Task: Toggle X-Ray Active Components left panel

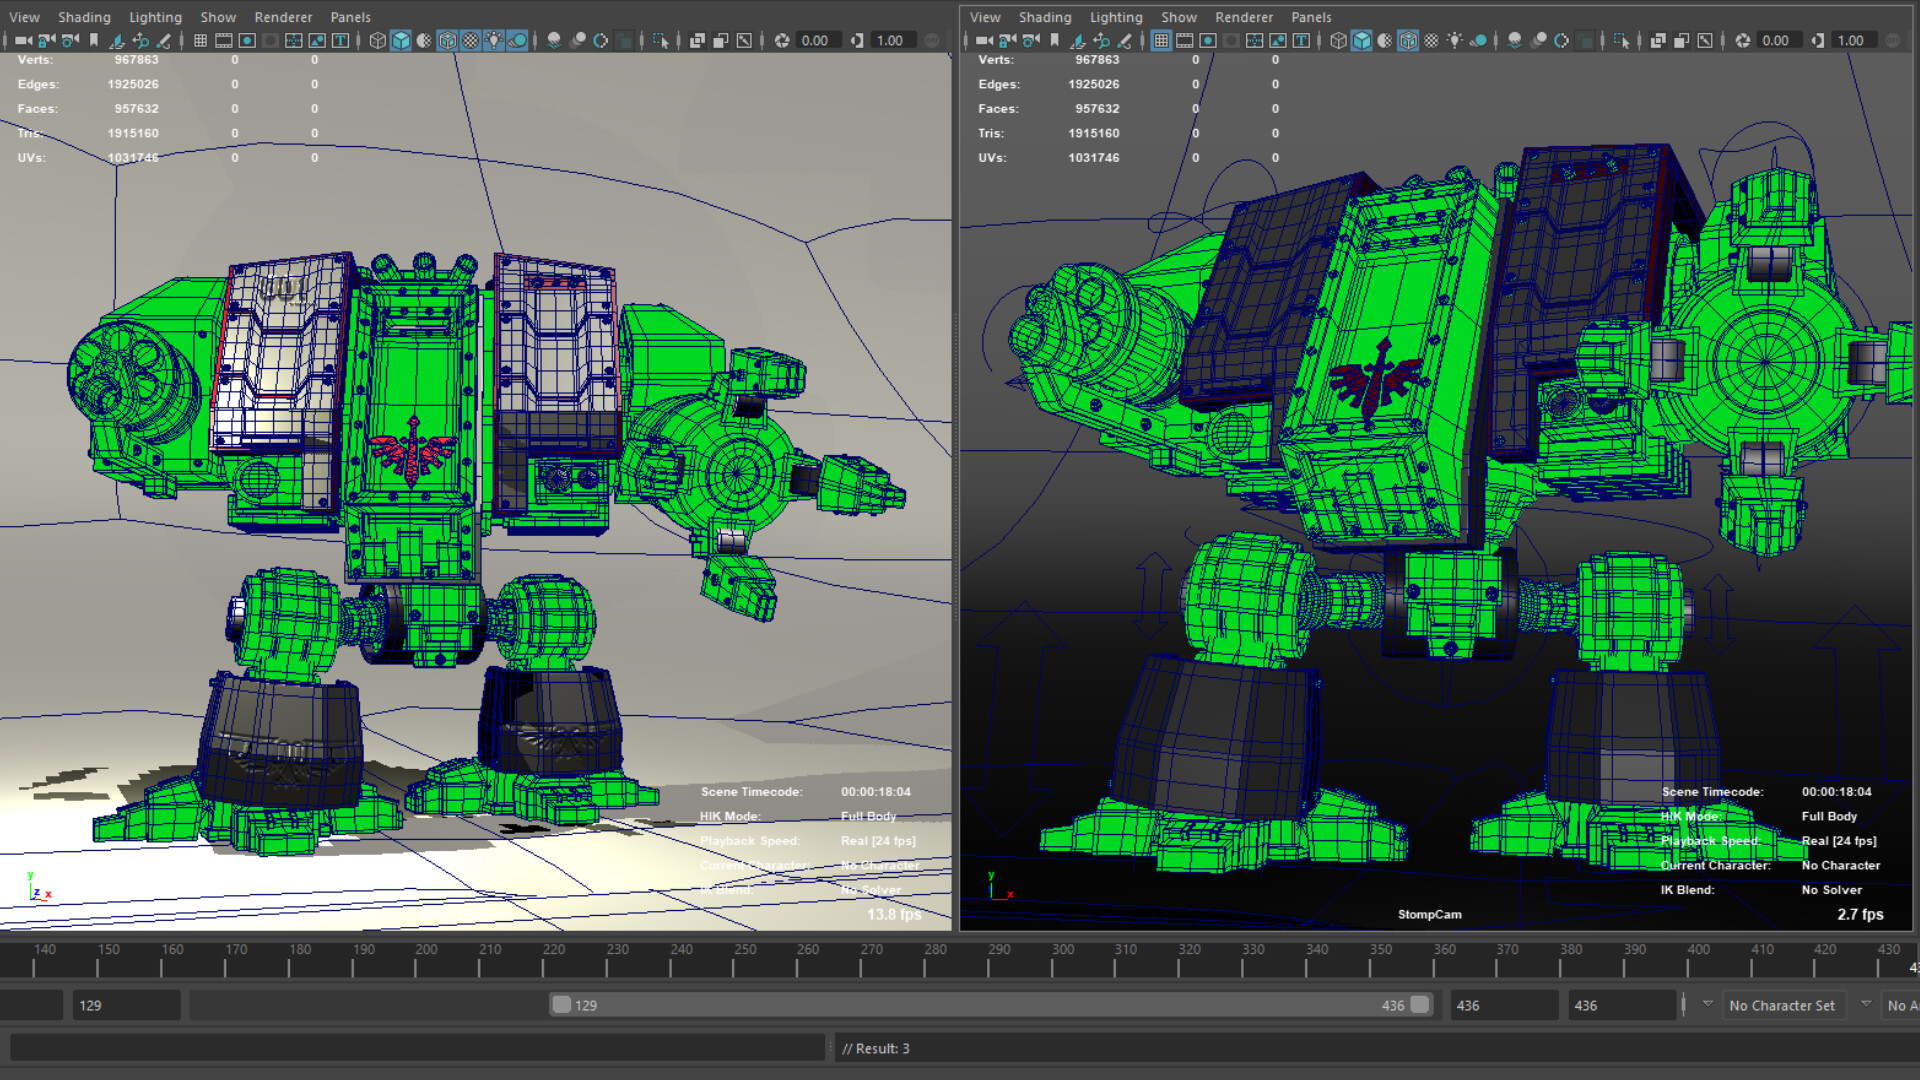Action: click(720, 40)
